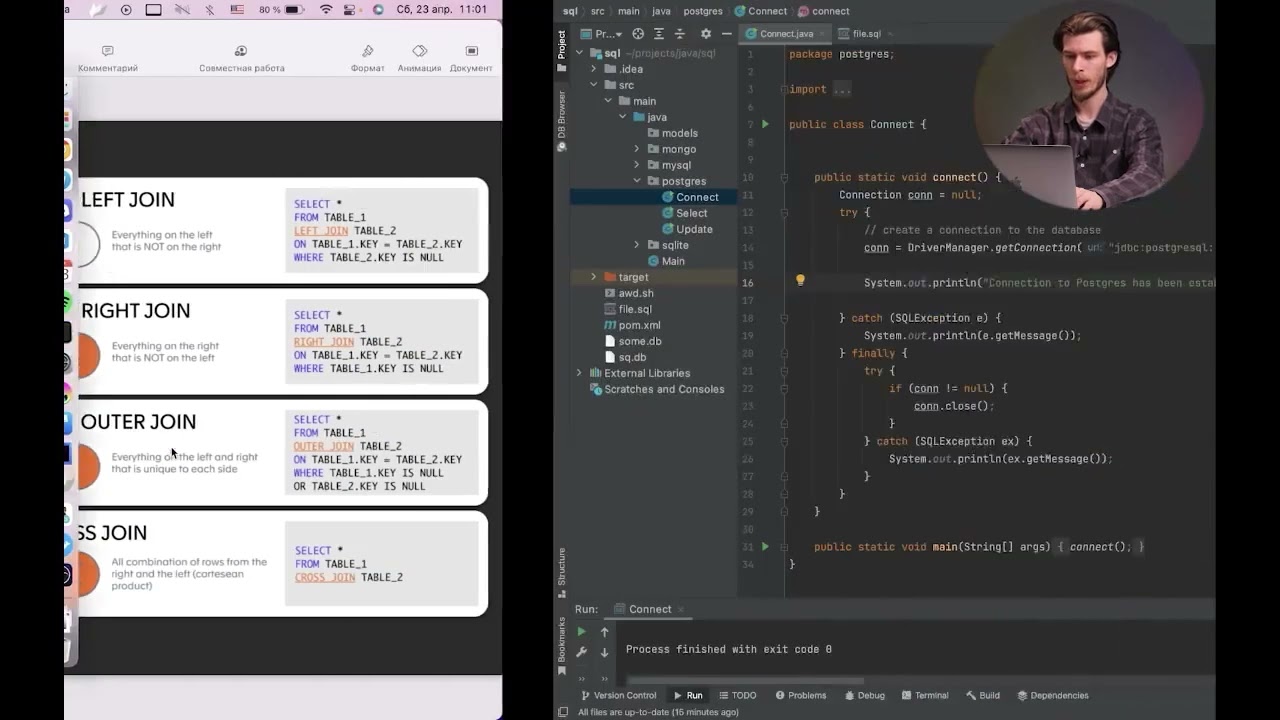Rerun Connect with green play icon
Screen dimensions: 1280x720
point(581,631)
